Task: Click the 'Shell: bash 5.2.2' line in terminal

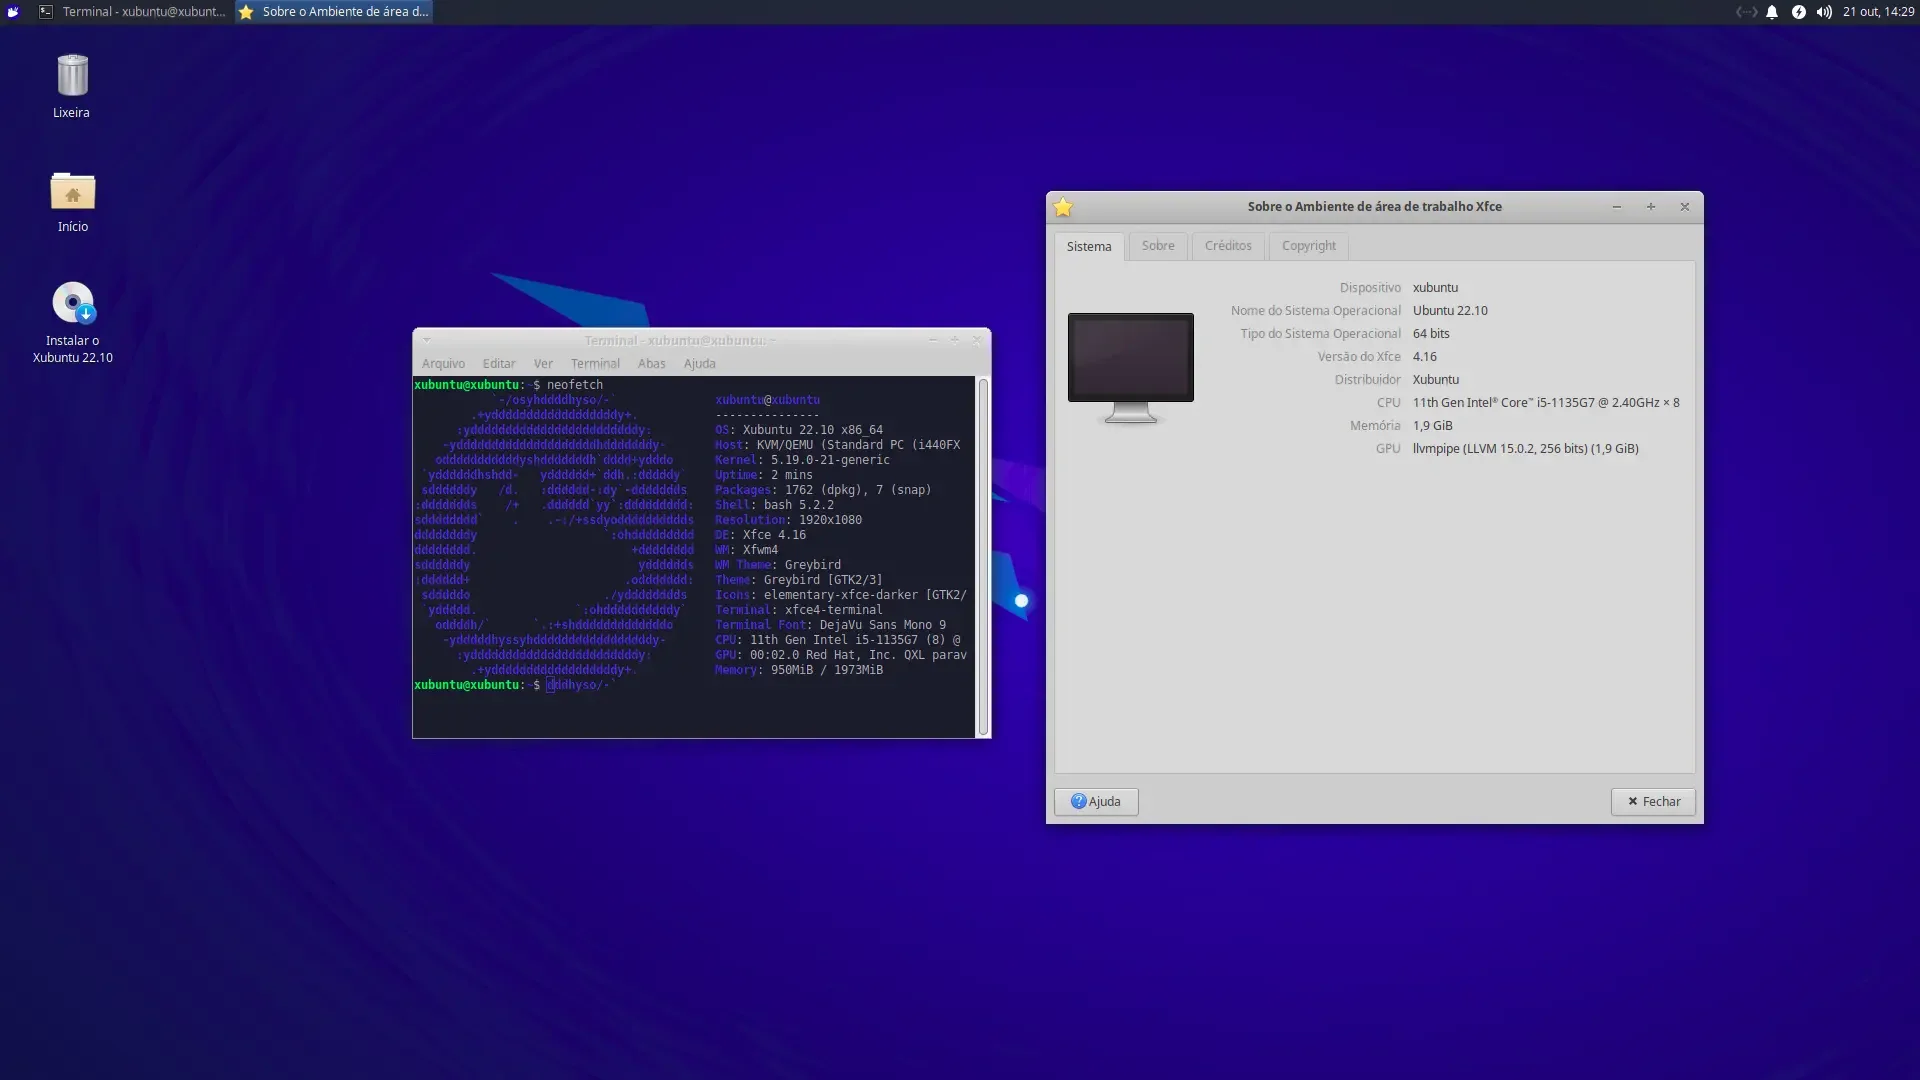Action: tap(774, 505)
